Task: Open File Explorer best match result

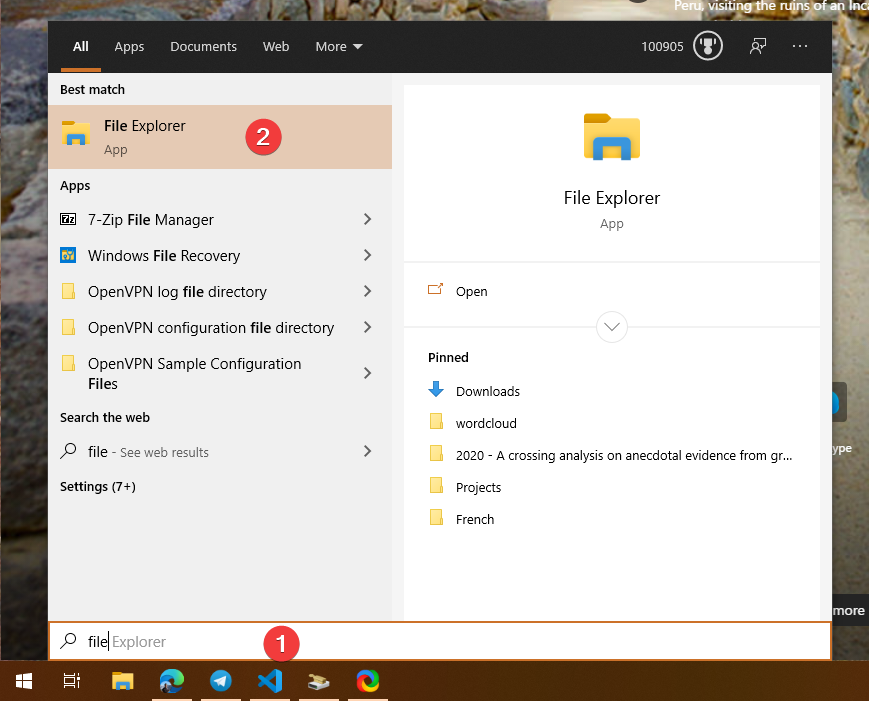Action: click(x=219, y=137)
